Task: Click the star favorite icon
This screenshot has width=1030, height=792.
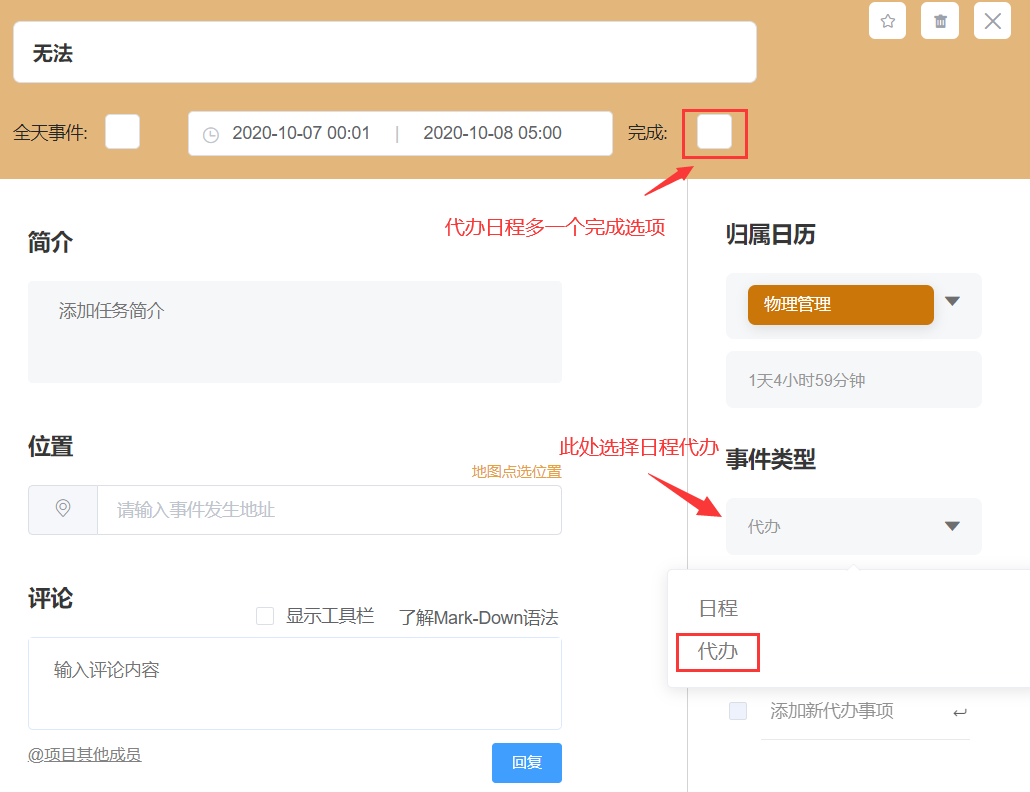Action: [887, 21]
